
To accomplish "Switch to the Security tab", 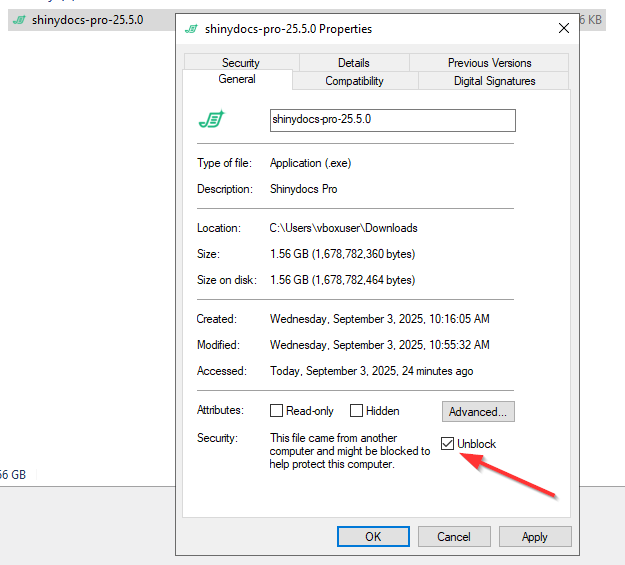I will 240,62.
